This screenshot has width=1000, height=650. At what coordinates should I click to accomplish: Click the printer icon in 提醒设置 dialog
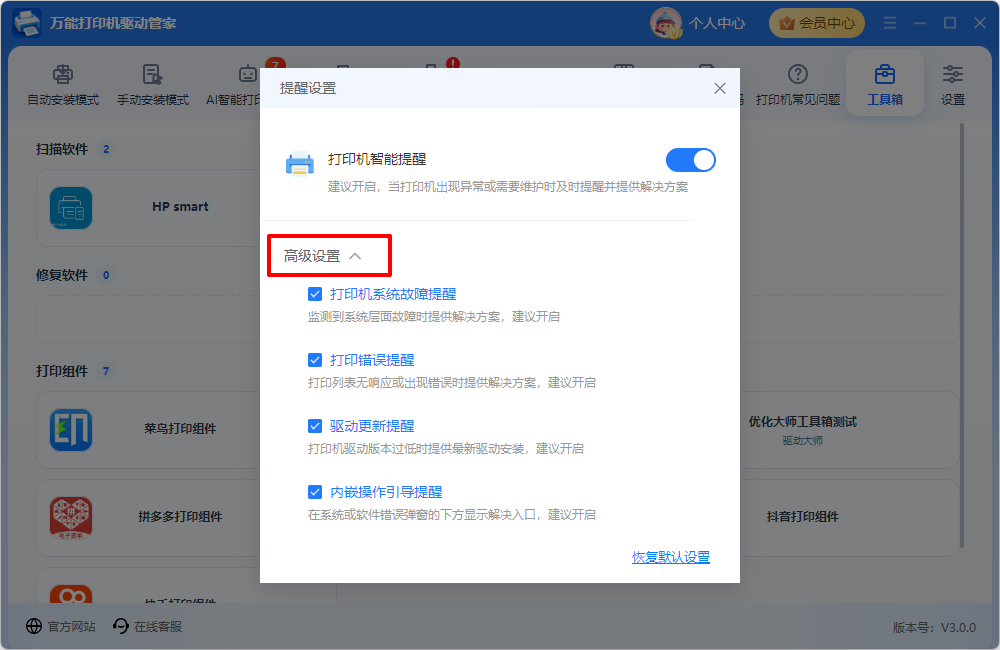299,164
